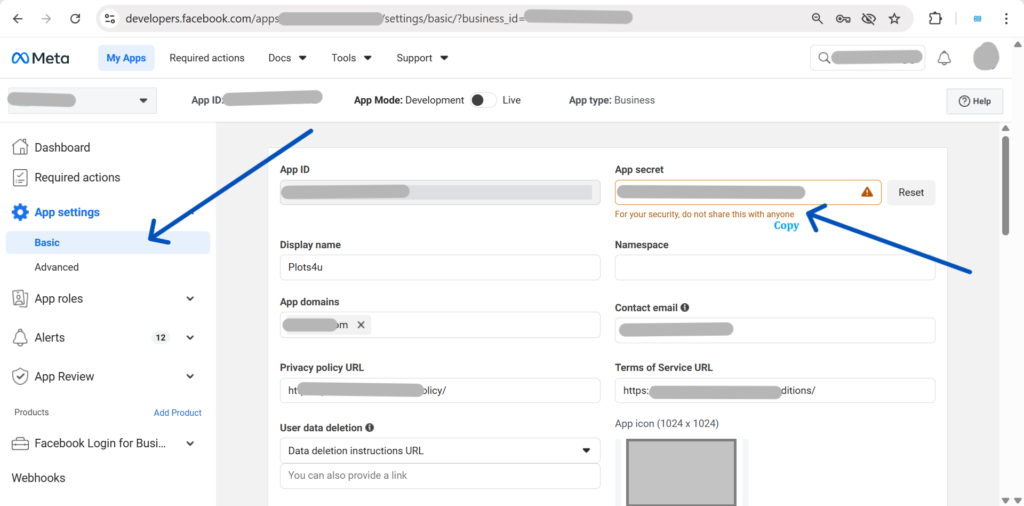1024x506 pixels.
Task: Click the 'App type: Business' text
Action: (612, 101)
